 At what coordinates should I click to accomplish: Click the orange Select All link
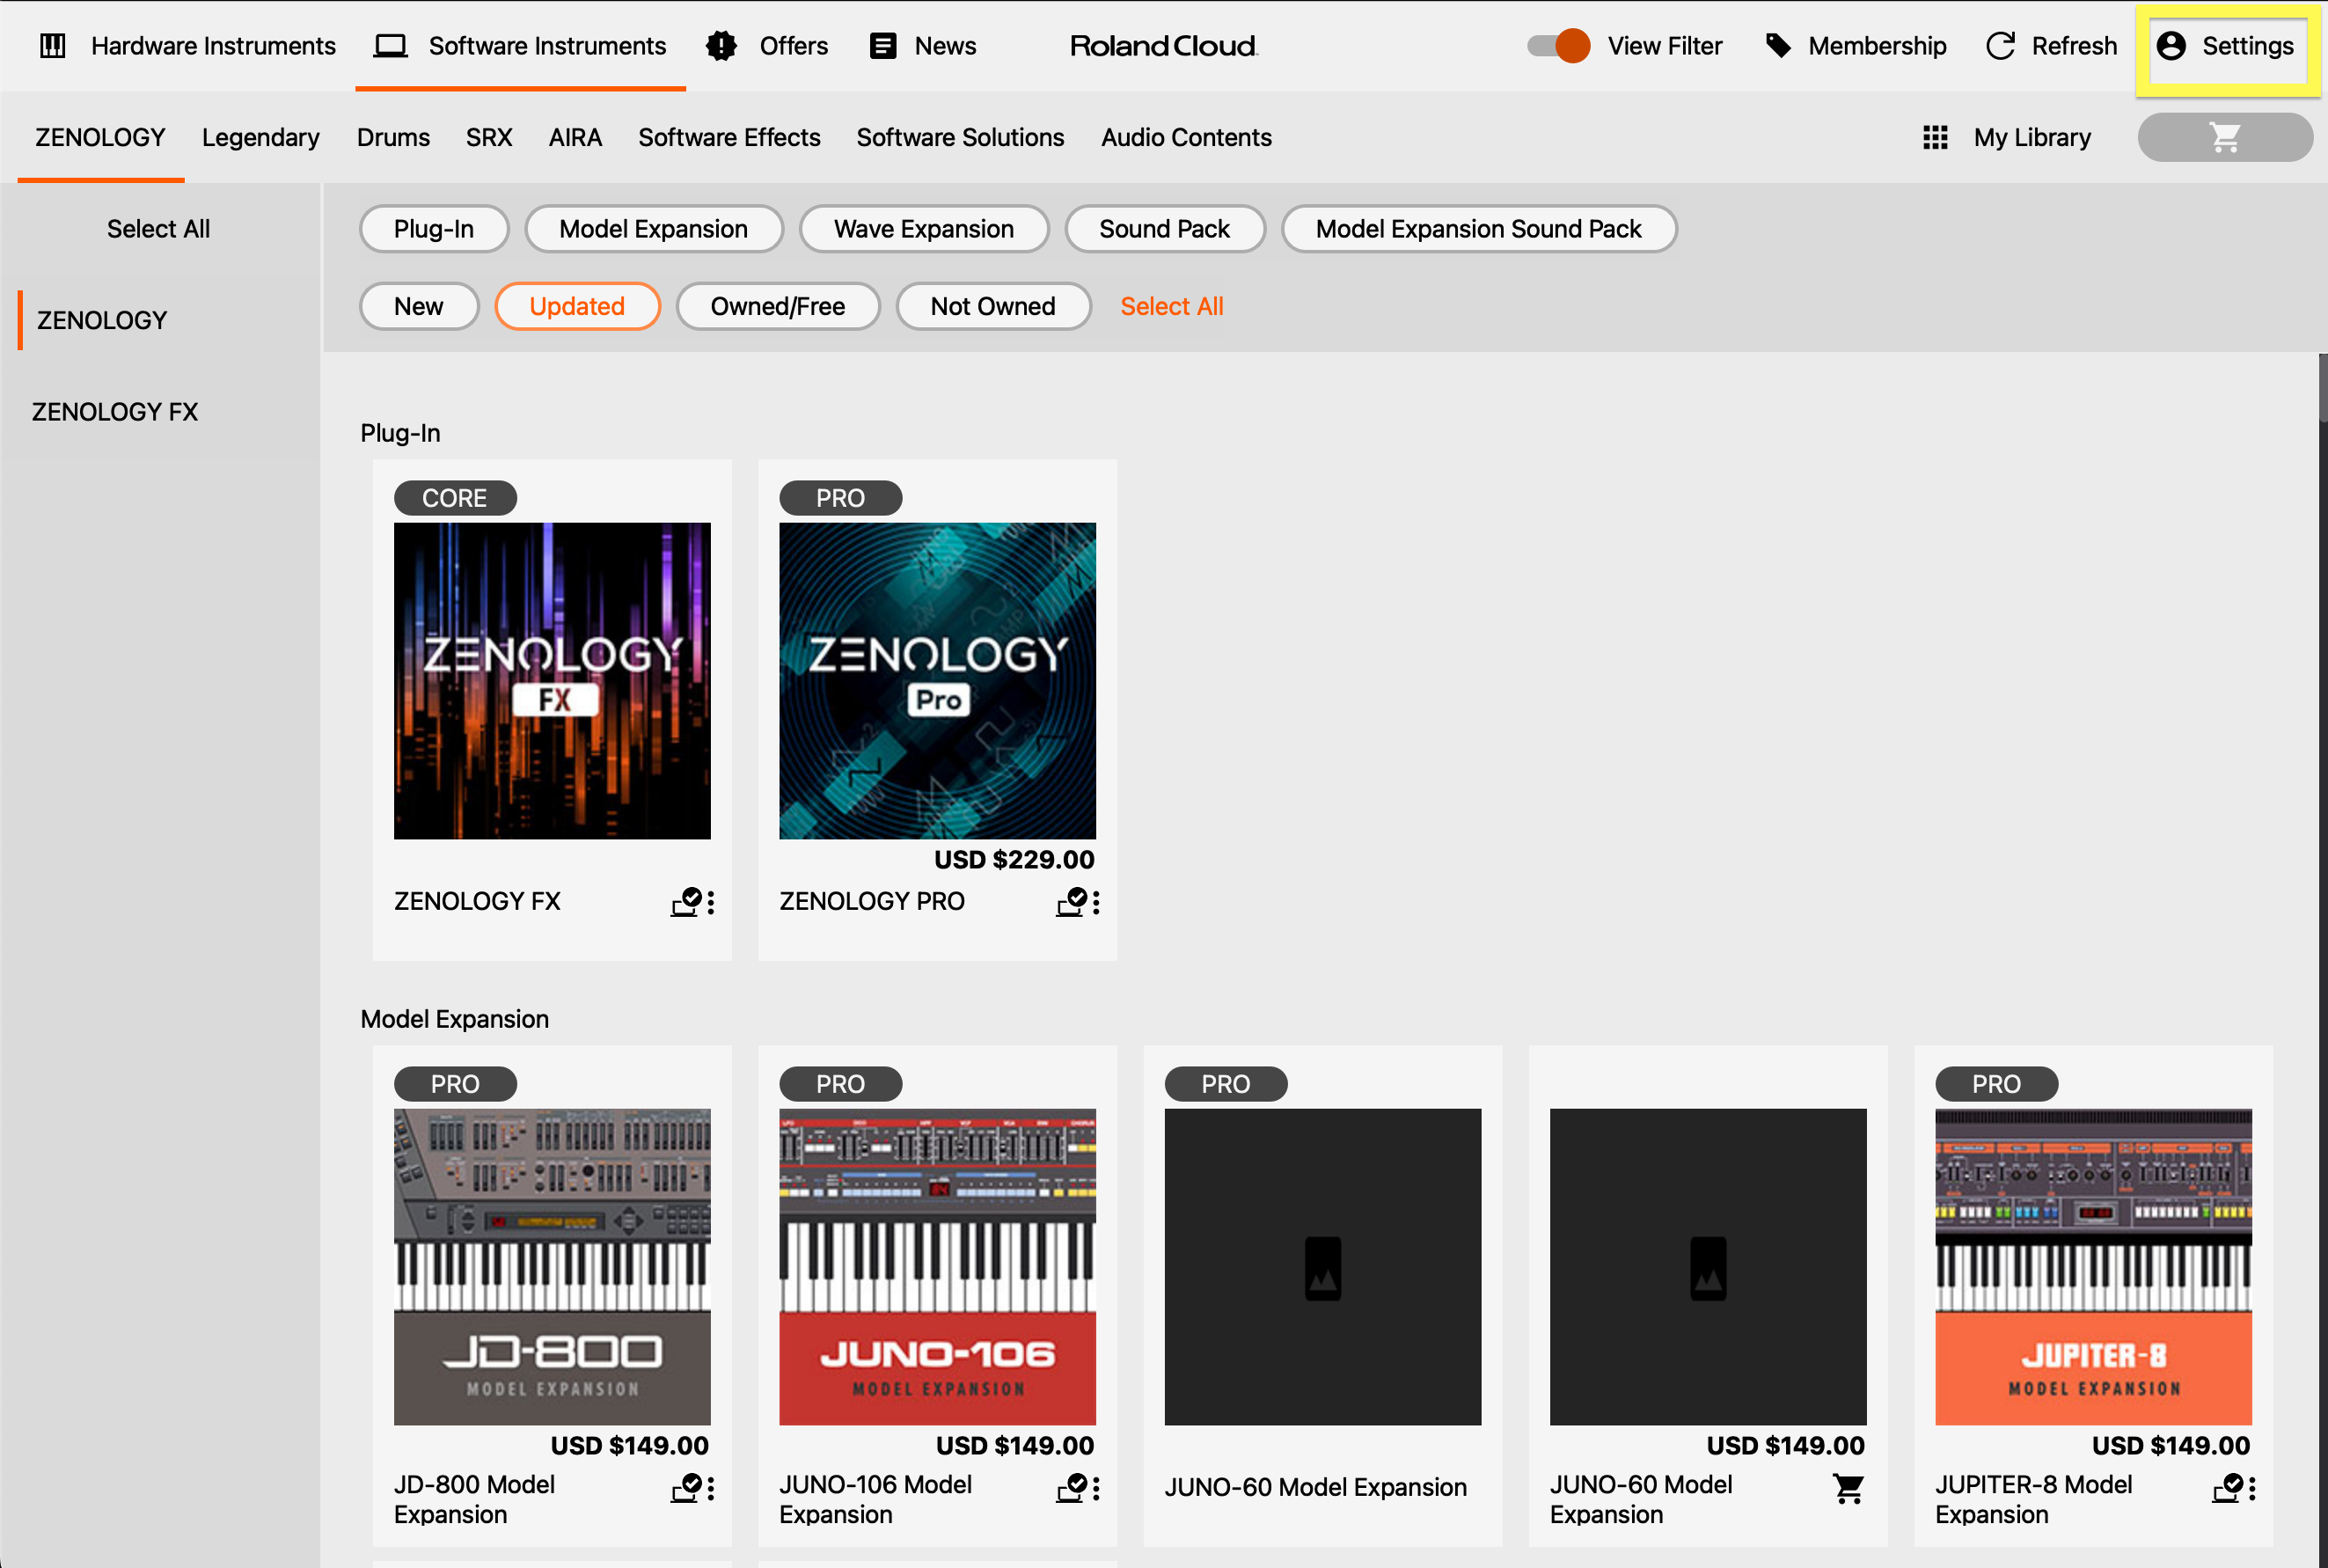pos(1171,306)
